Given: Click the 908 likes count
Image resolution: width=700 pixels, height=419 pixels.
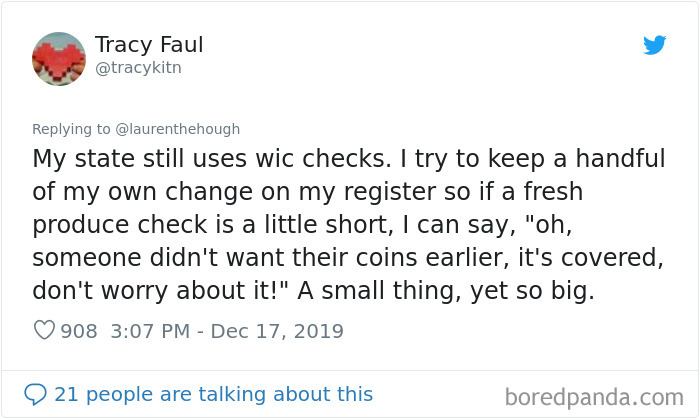Looking at the screenshot, I should (79, 331).
